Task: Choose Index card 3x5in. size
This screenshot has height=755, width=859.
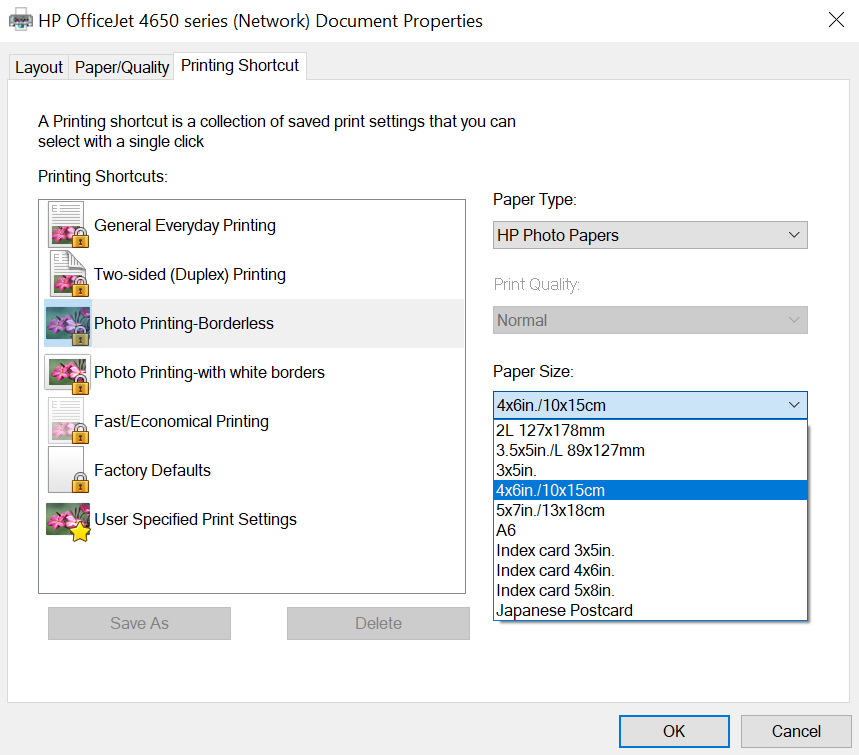Action: [650, 551]
